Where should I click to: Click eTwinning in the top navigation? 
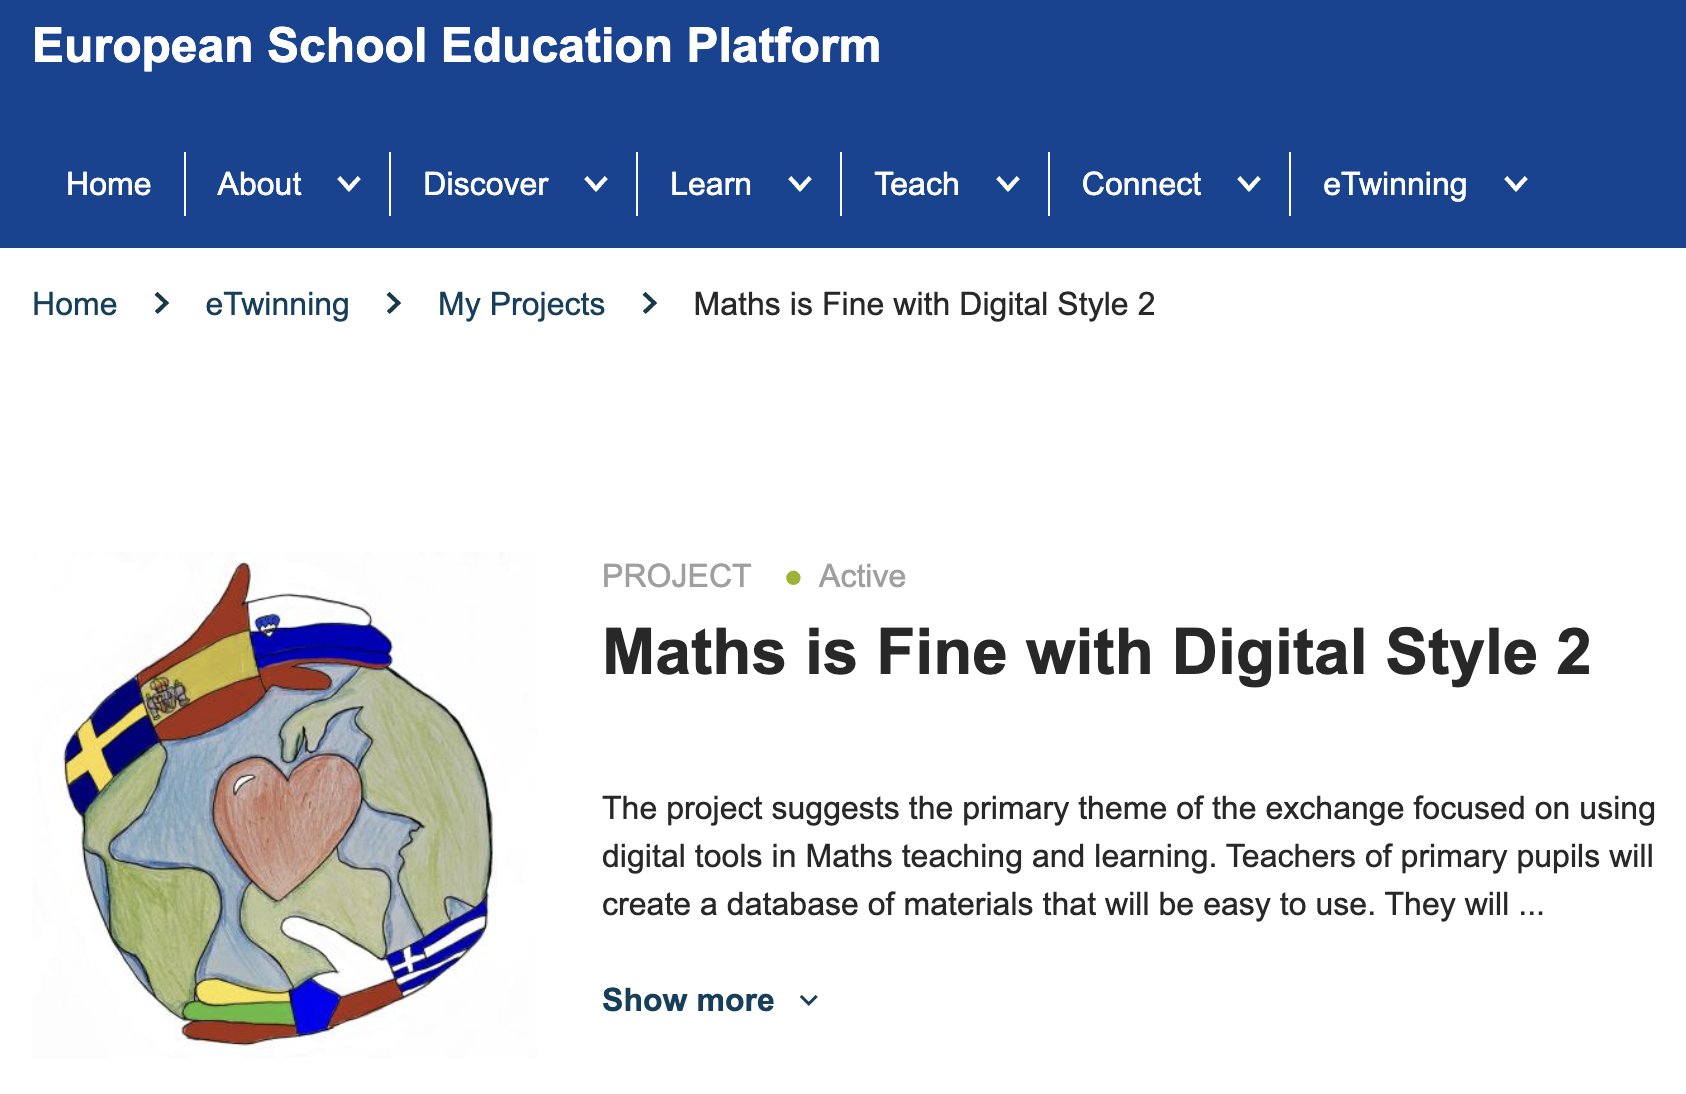[x=1394, y=184]
